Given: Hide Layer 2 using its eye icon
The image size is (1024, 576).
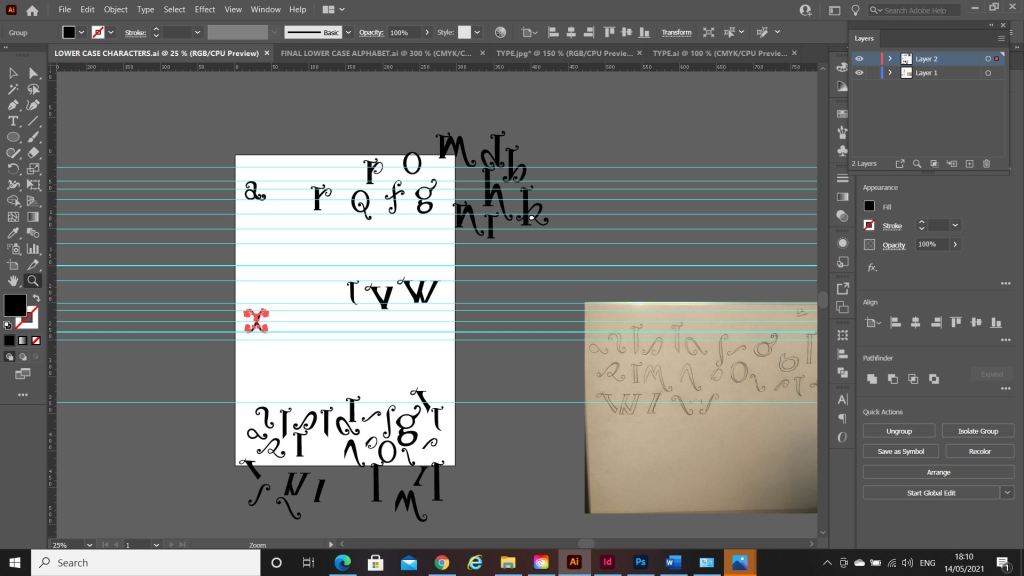Looking at the screenshot, I should [858, 59].
